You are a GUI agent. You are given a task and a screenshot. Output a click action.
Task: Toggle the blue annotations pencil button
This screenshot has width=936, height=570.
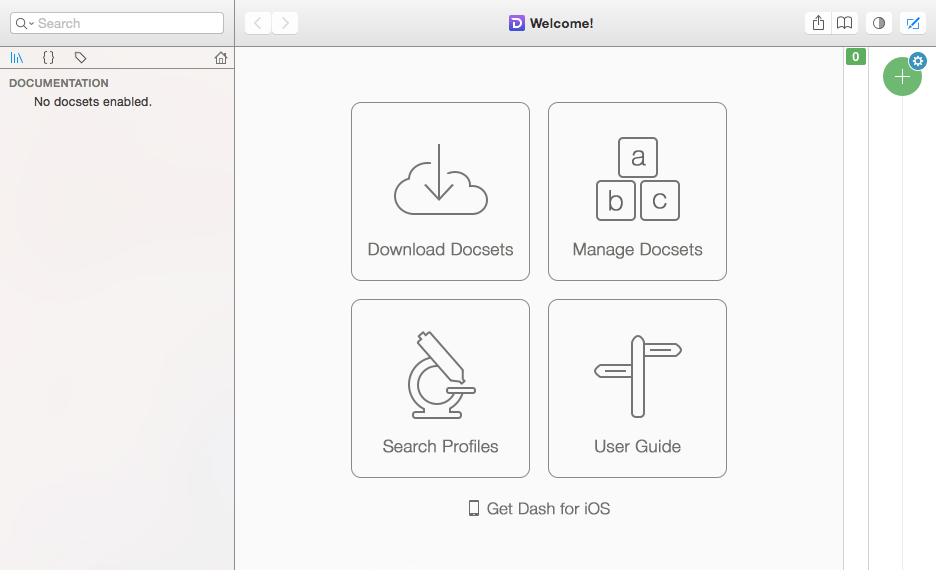point(912,23)
